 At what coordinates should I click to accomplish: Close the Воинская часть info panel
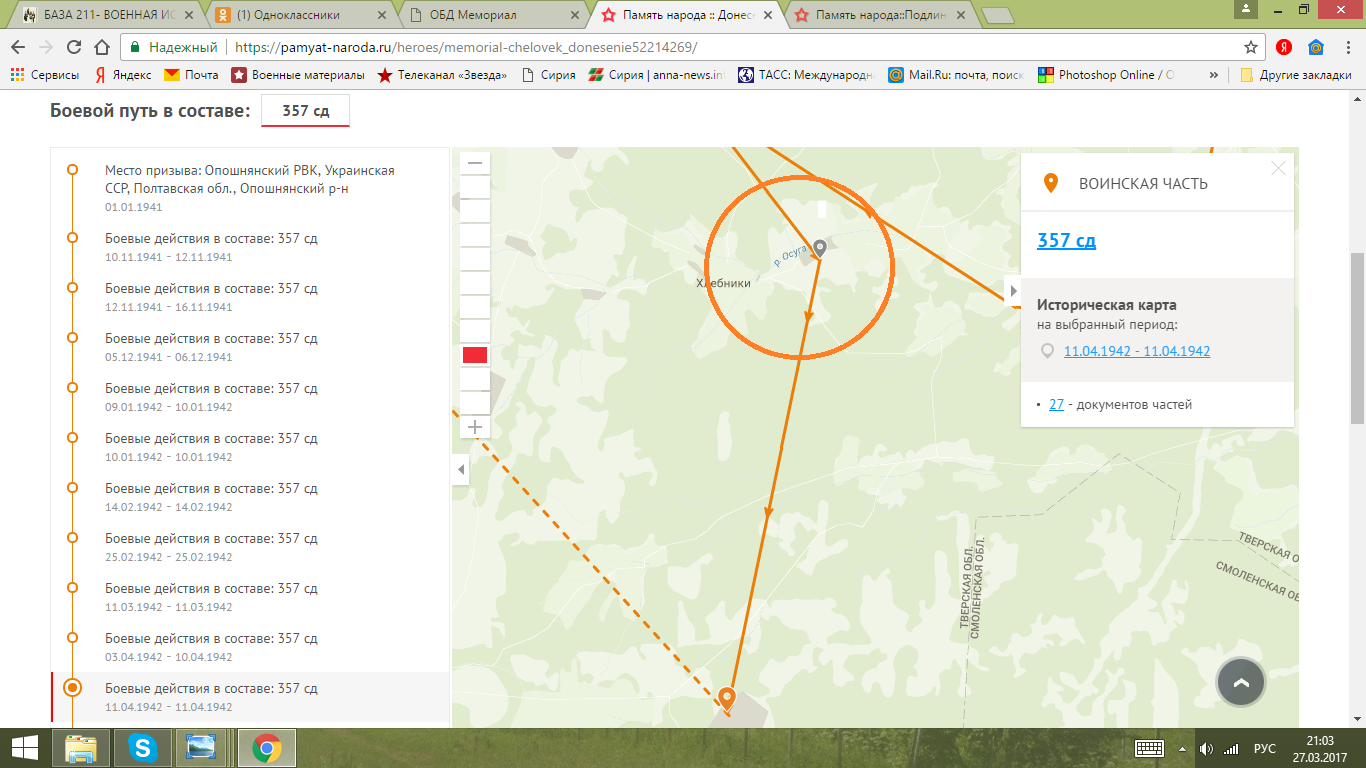[x=1278, y=168]
